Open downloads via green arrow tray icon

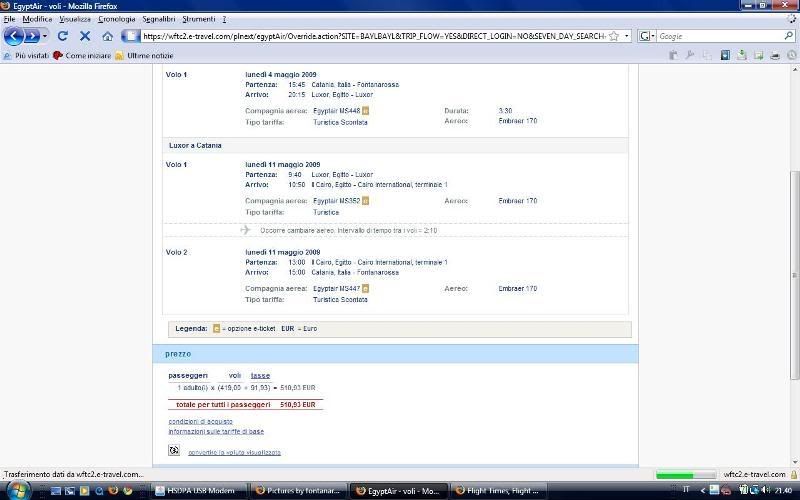point(742,55)
